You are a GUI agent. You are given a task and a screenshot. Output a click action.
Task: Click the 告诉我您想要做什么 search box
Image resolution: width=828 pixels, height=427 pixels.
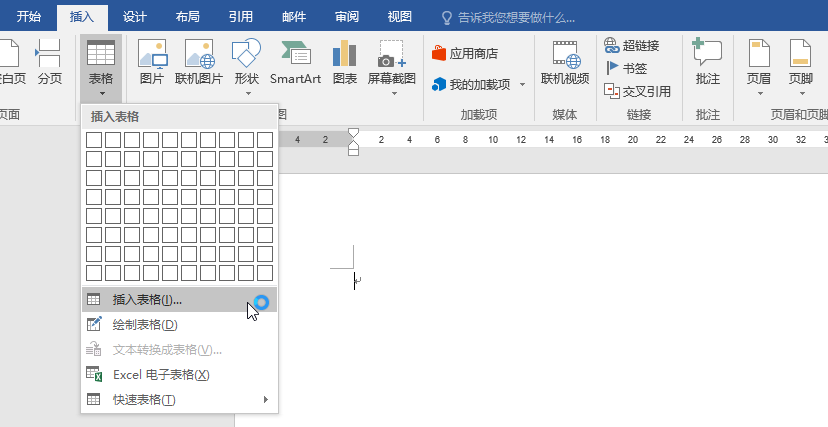pyautogui.click(x=515, y=17)
